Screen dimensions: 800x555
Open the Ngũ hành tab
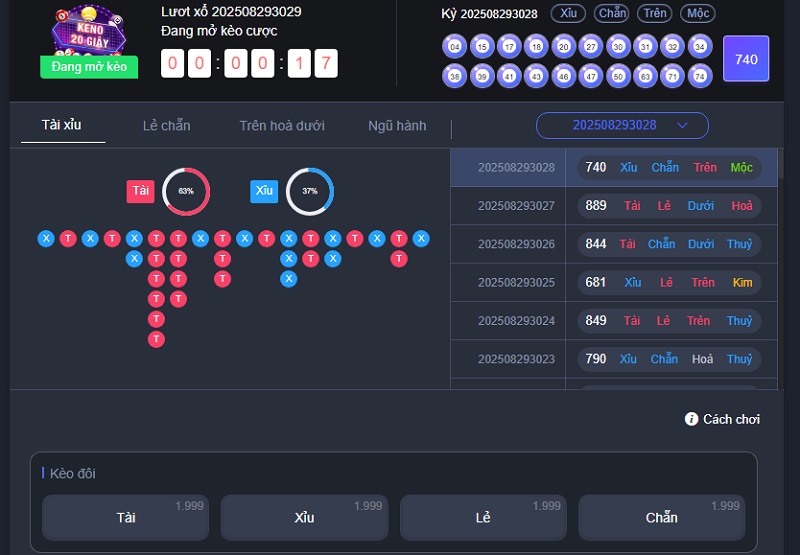tap(397, 126)
